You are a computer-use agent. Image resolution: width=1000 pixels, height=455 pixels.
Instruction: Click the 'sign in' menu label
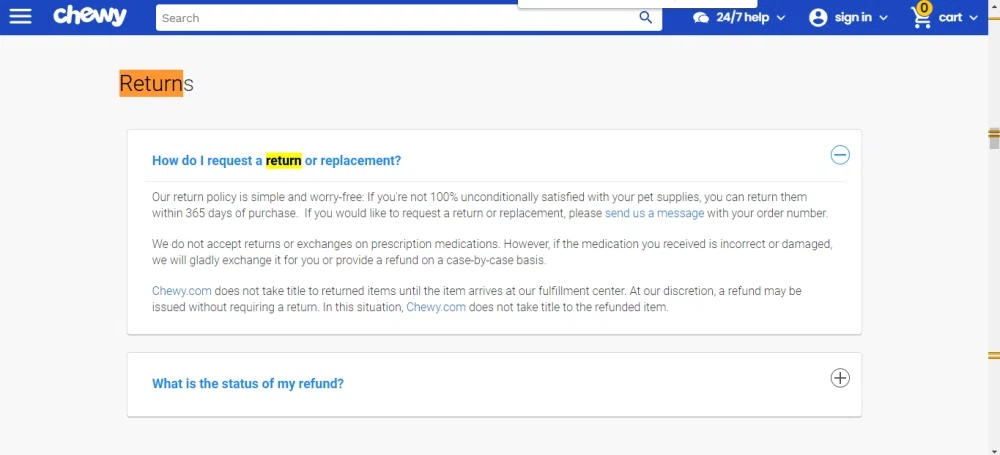click(x=853, y=18)
